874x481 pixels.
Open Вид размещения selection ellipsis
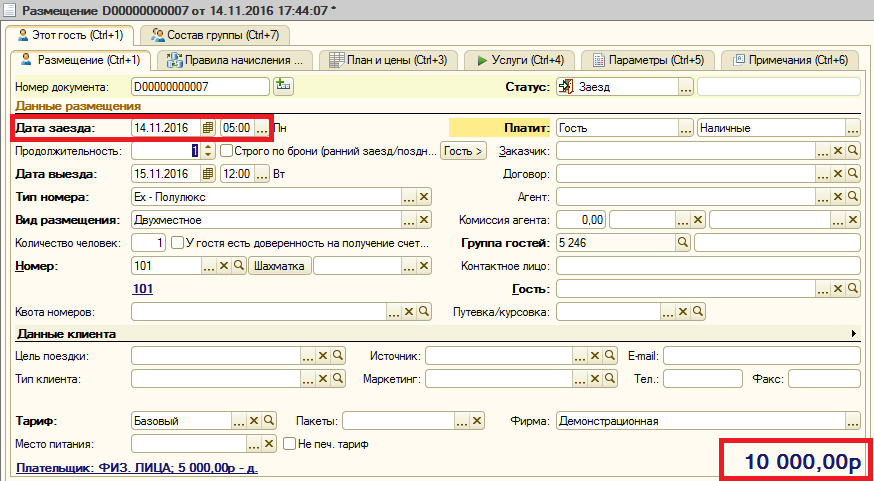[409, 220]
